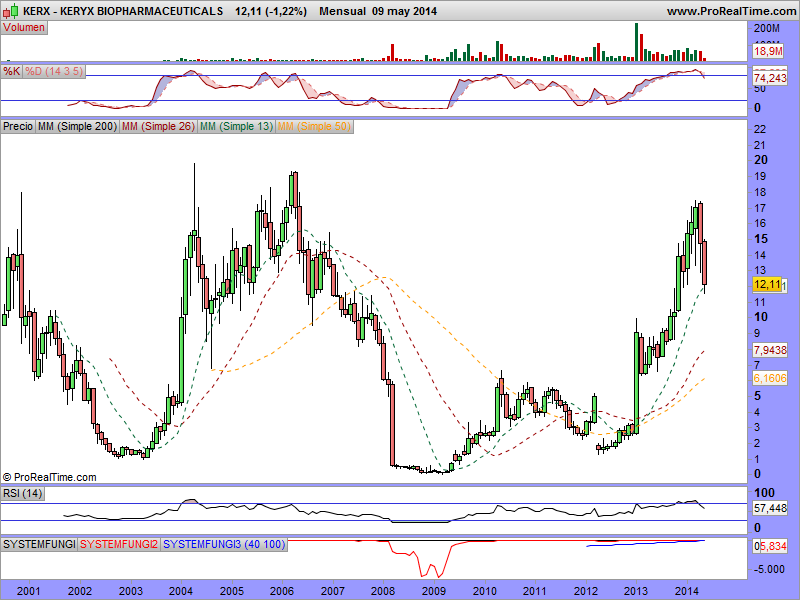Click the quote 12,11 (-1,22%) in header
Image resolution: width=800 pixels, height=600 pixels.
click(x=271, y=11)
